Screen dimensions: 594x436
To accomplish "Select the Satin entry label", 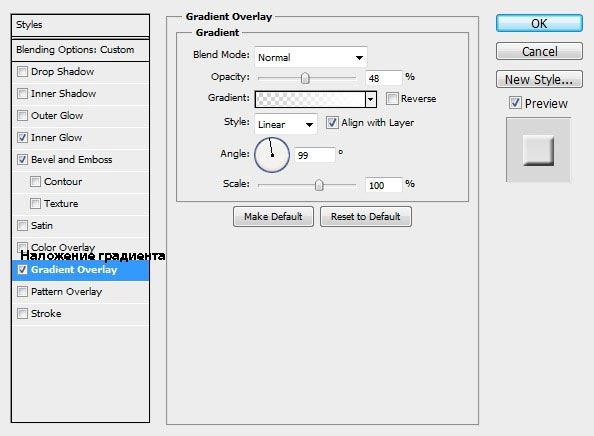I will tap(42, 225).
